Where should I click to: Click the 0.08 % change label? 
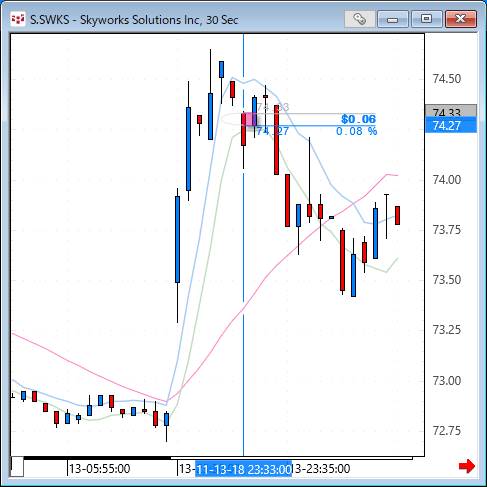(x=356, y=131)
